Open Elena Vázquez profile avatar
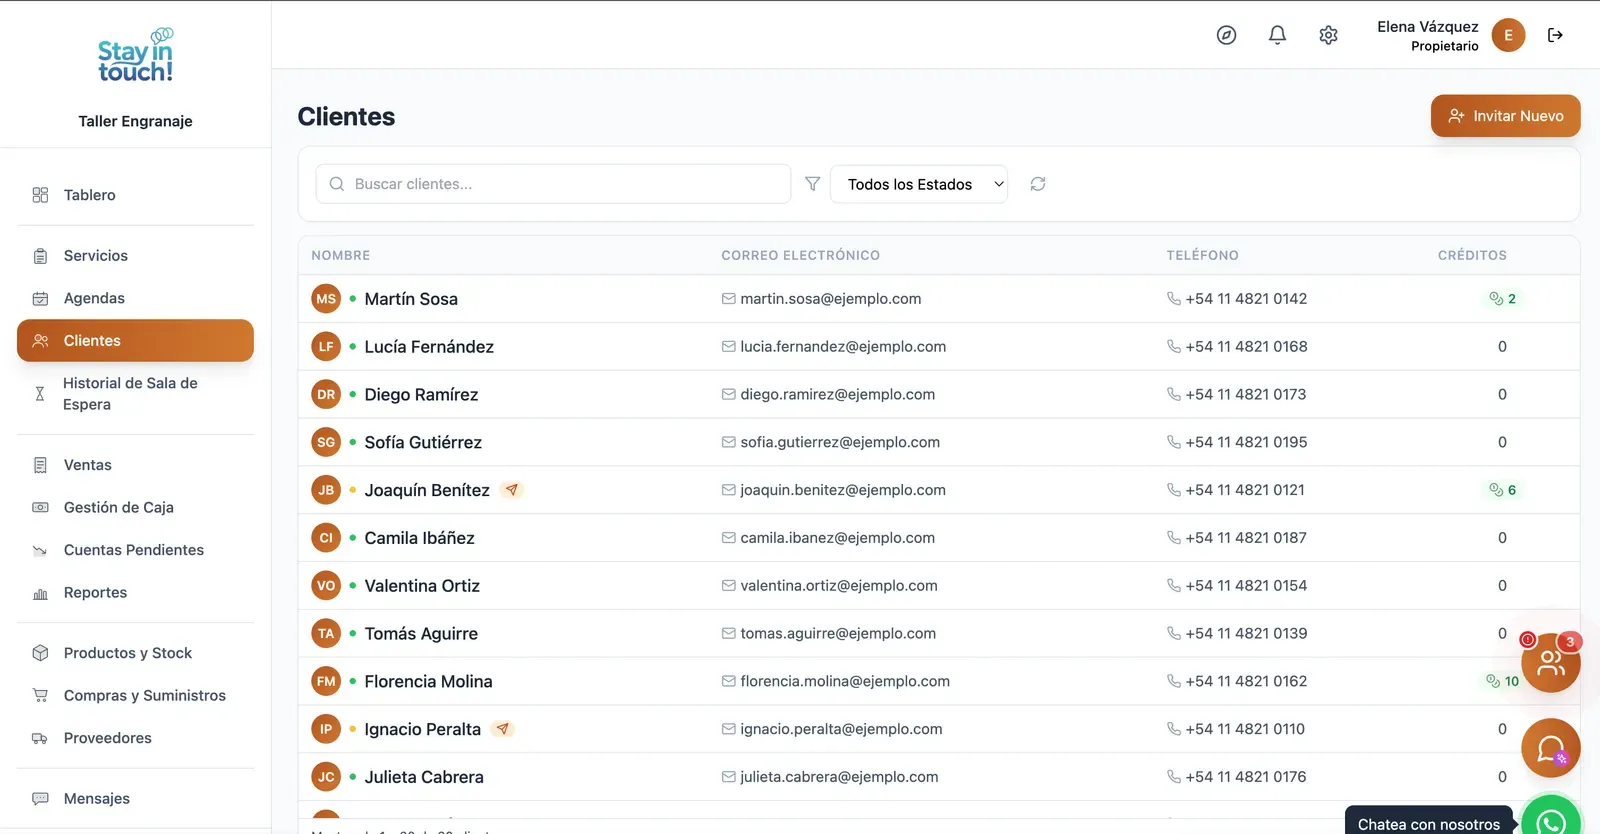This screenshot has height=834, width=1600. (x=1508, y=35)
